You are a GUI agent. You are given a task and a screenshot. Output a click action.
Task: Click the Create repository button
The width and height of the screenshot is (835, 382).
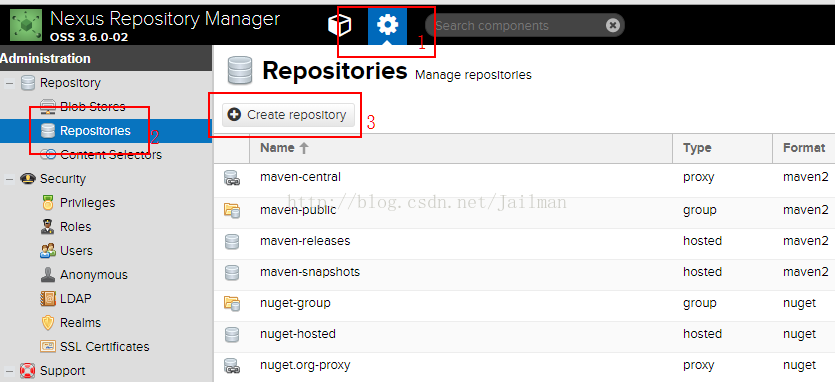(288, 115)
